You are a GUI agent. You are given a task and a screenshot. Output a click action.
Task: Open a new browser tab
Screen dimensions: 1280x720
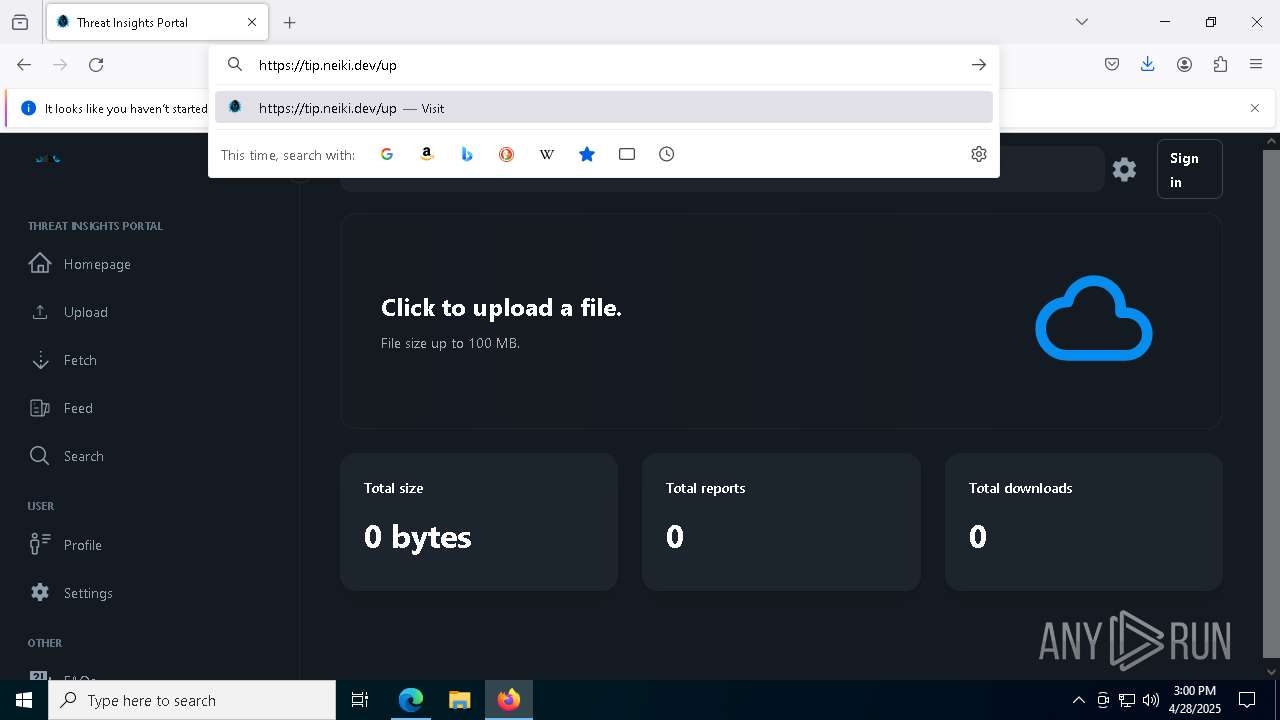(x=290, y=22)
